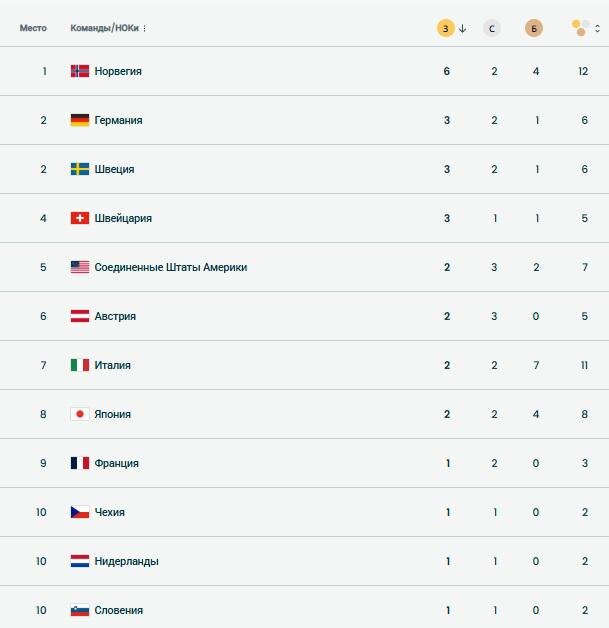Click the Франция row name

[116, 463]
